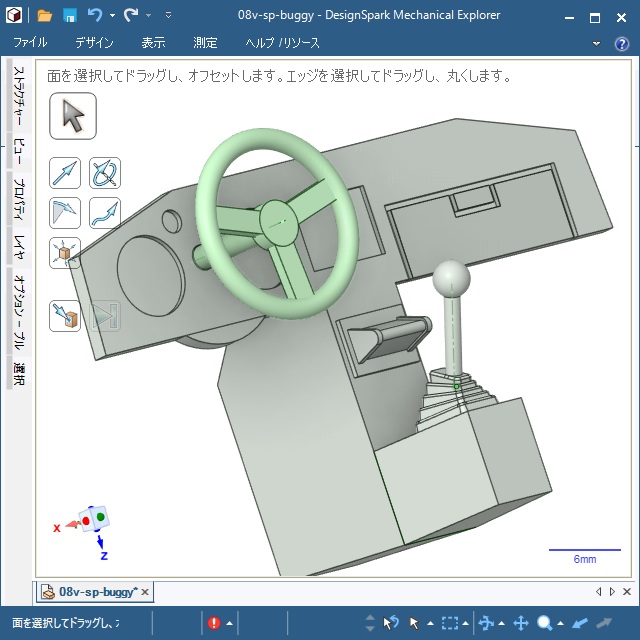Click the help question mark icon
Viewport: 640px width, 640px height.
621,43
